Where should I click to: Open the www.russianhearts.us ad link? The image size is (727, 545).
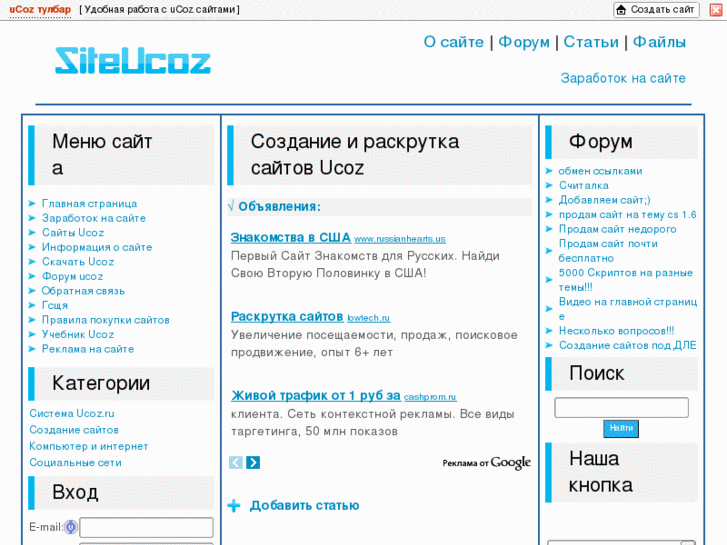click(400, 239)
